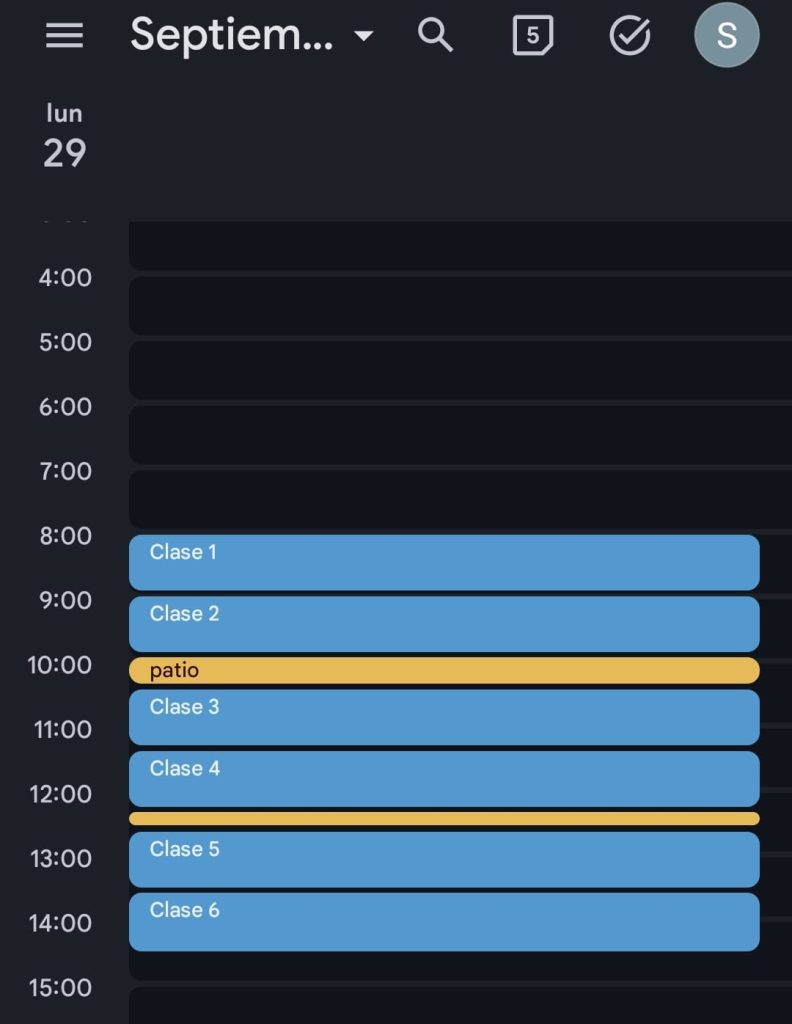Open the untitled yellow event after Clase 4
792x1024 pixels.
click(x=444, y=819)
